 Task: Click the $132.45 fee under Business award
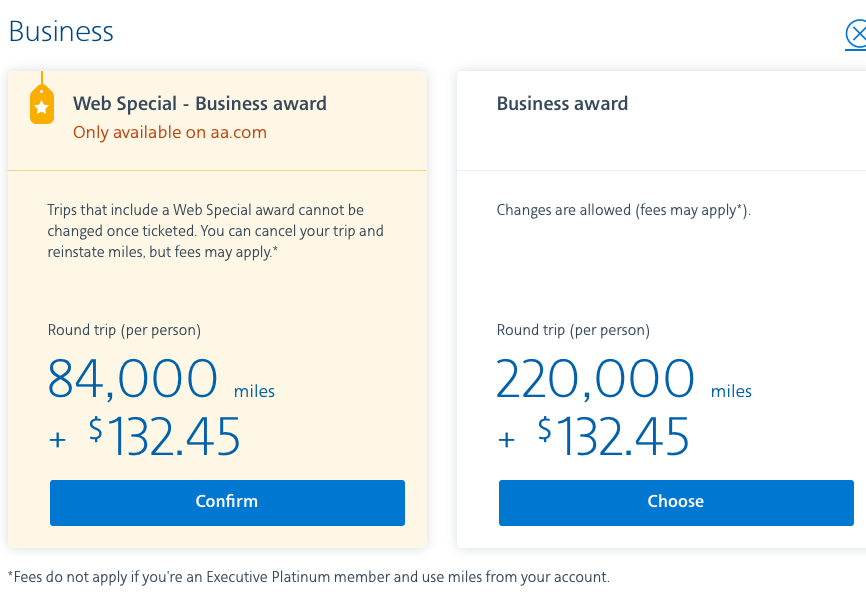[x=613, y=437]
